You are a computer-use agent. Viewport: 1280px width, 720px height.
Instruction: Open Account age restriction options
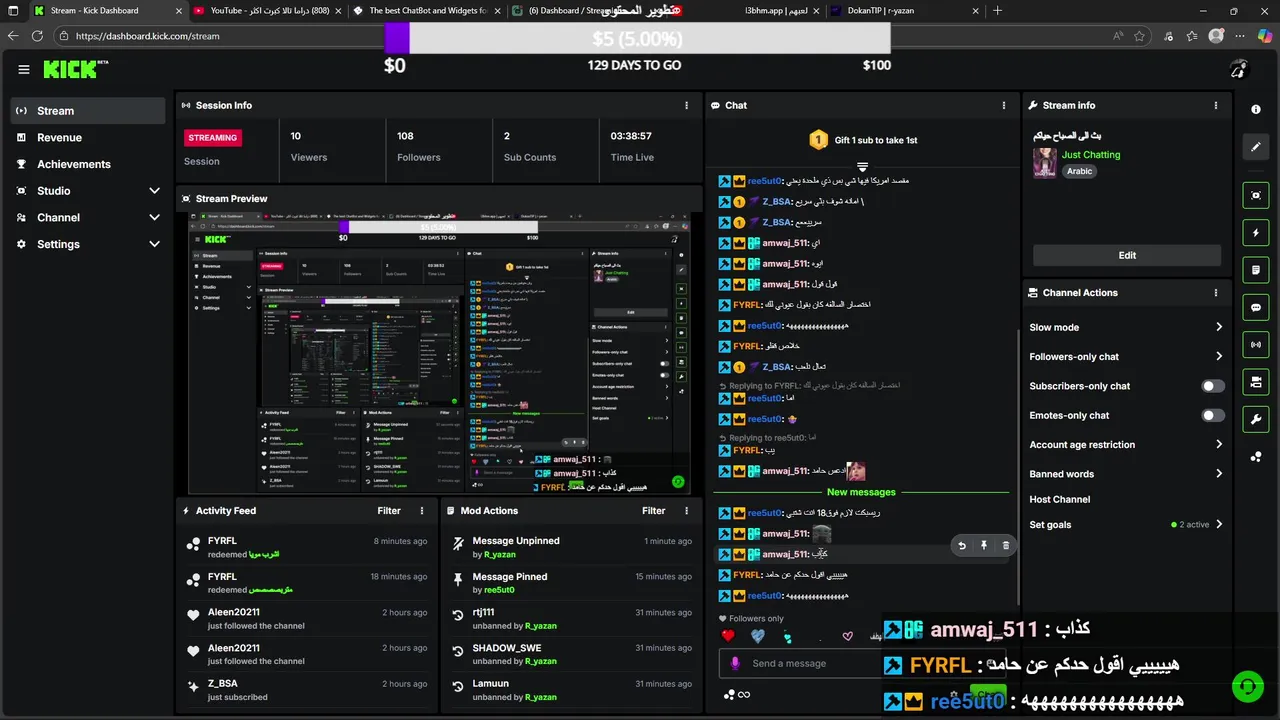click(1126, 445)
